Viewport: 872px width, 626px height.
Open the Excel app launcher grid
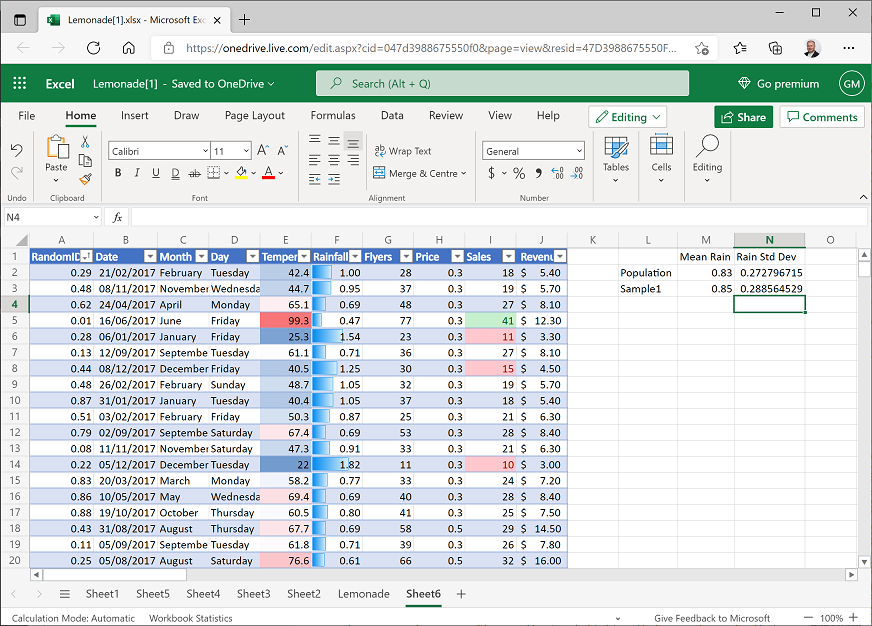pyautogui.click(x=20, y=84)
